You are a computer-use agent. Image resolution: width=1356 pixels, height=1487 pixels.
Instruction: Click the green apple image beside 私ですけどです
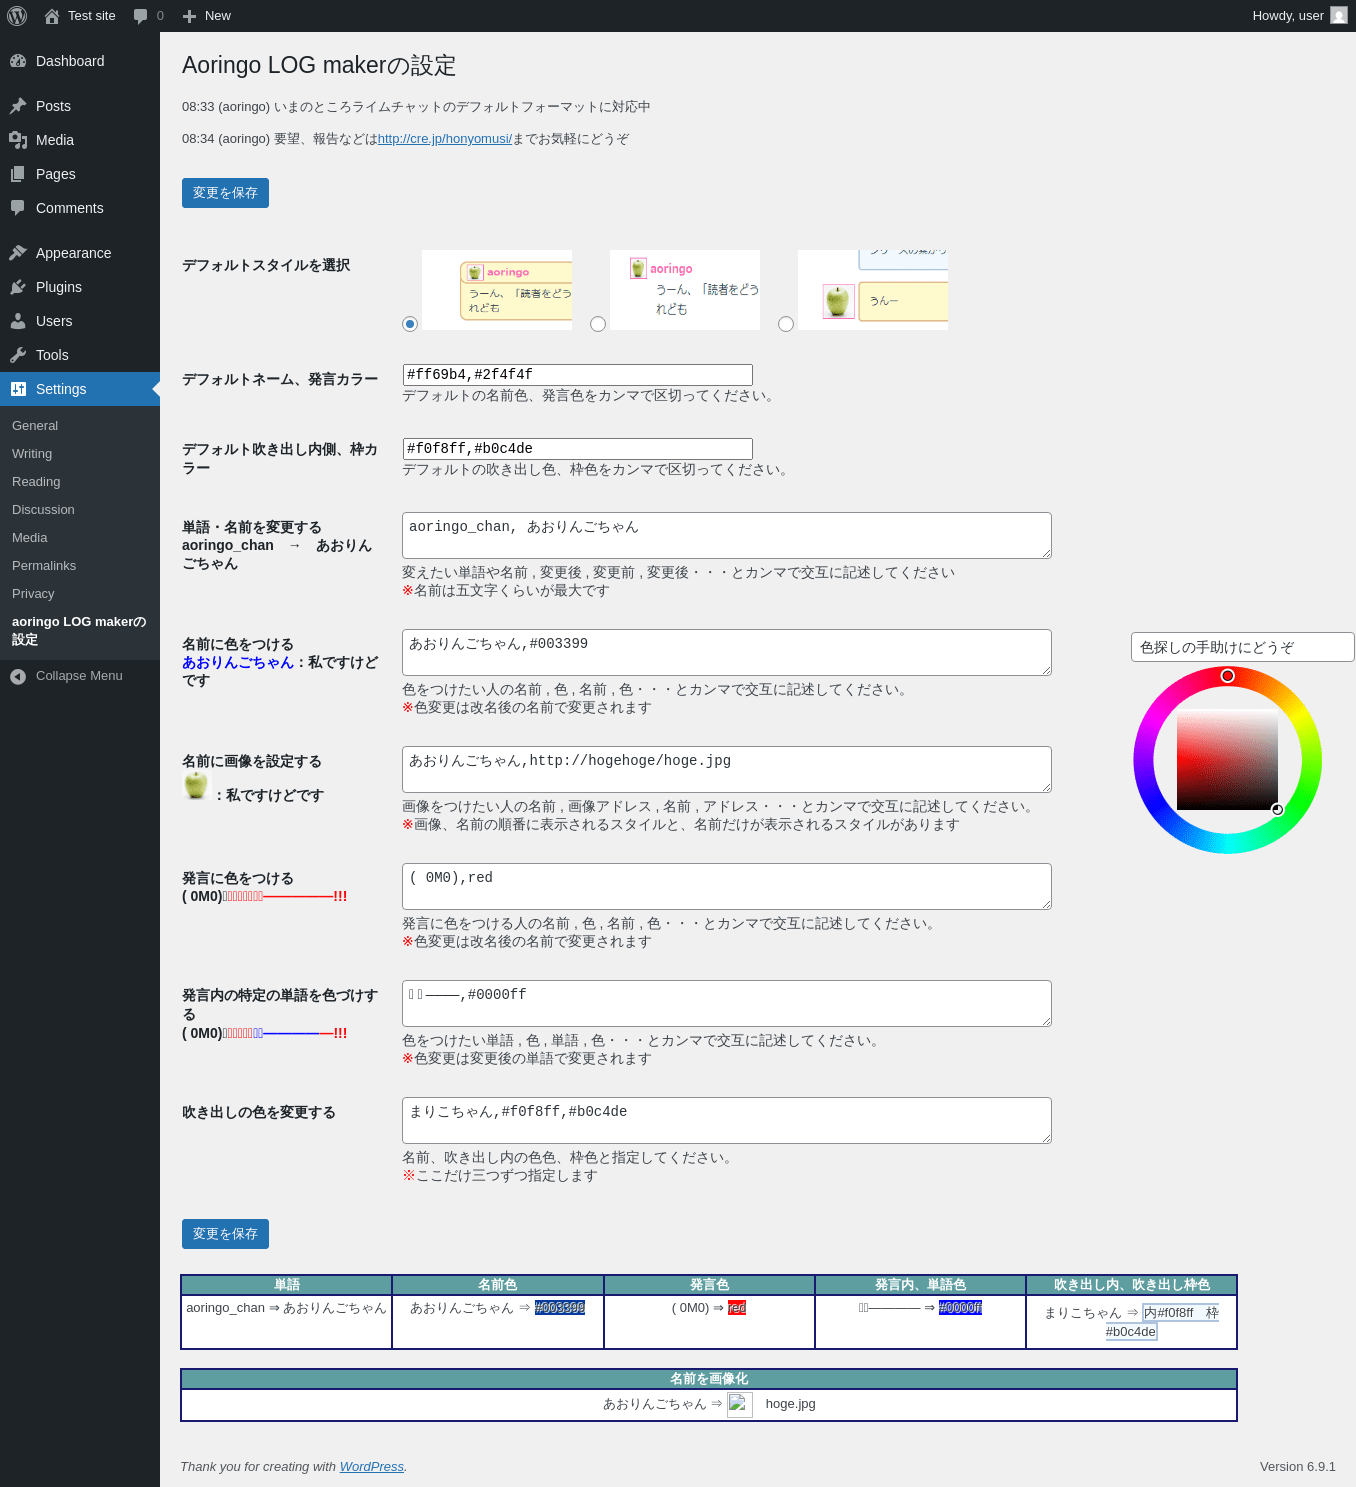point(196,785)
